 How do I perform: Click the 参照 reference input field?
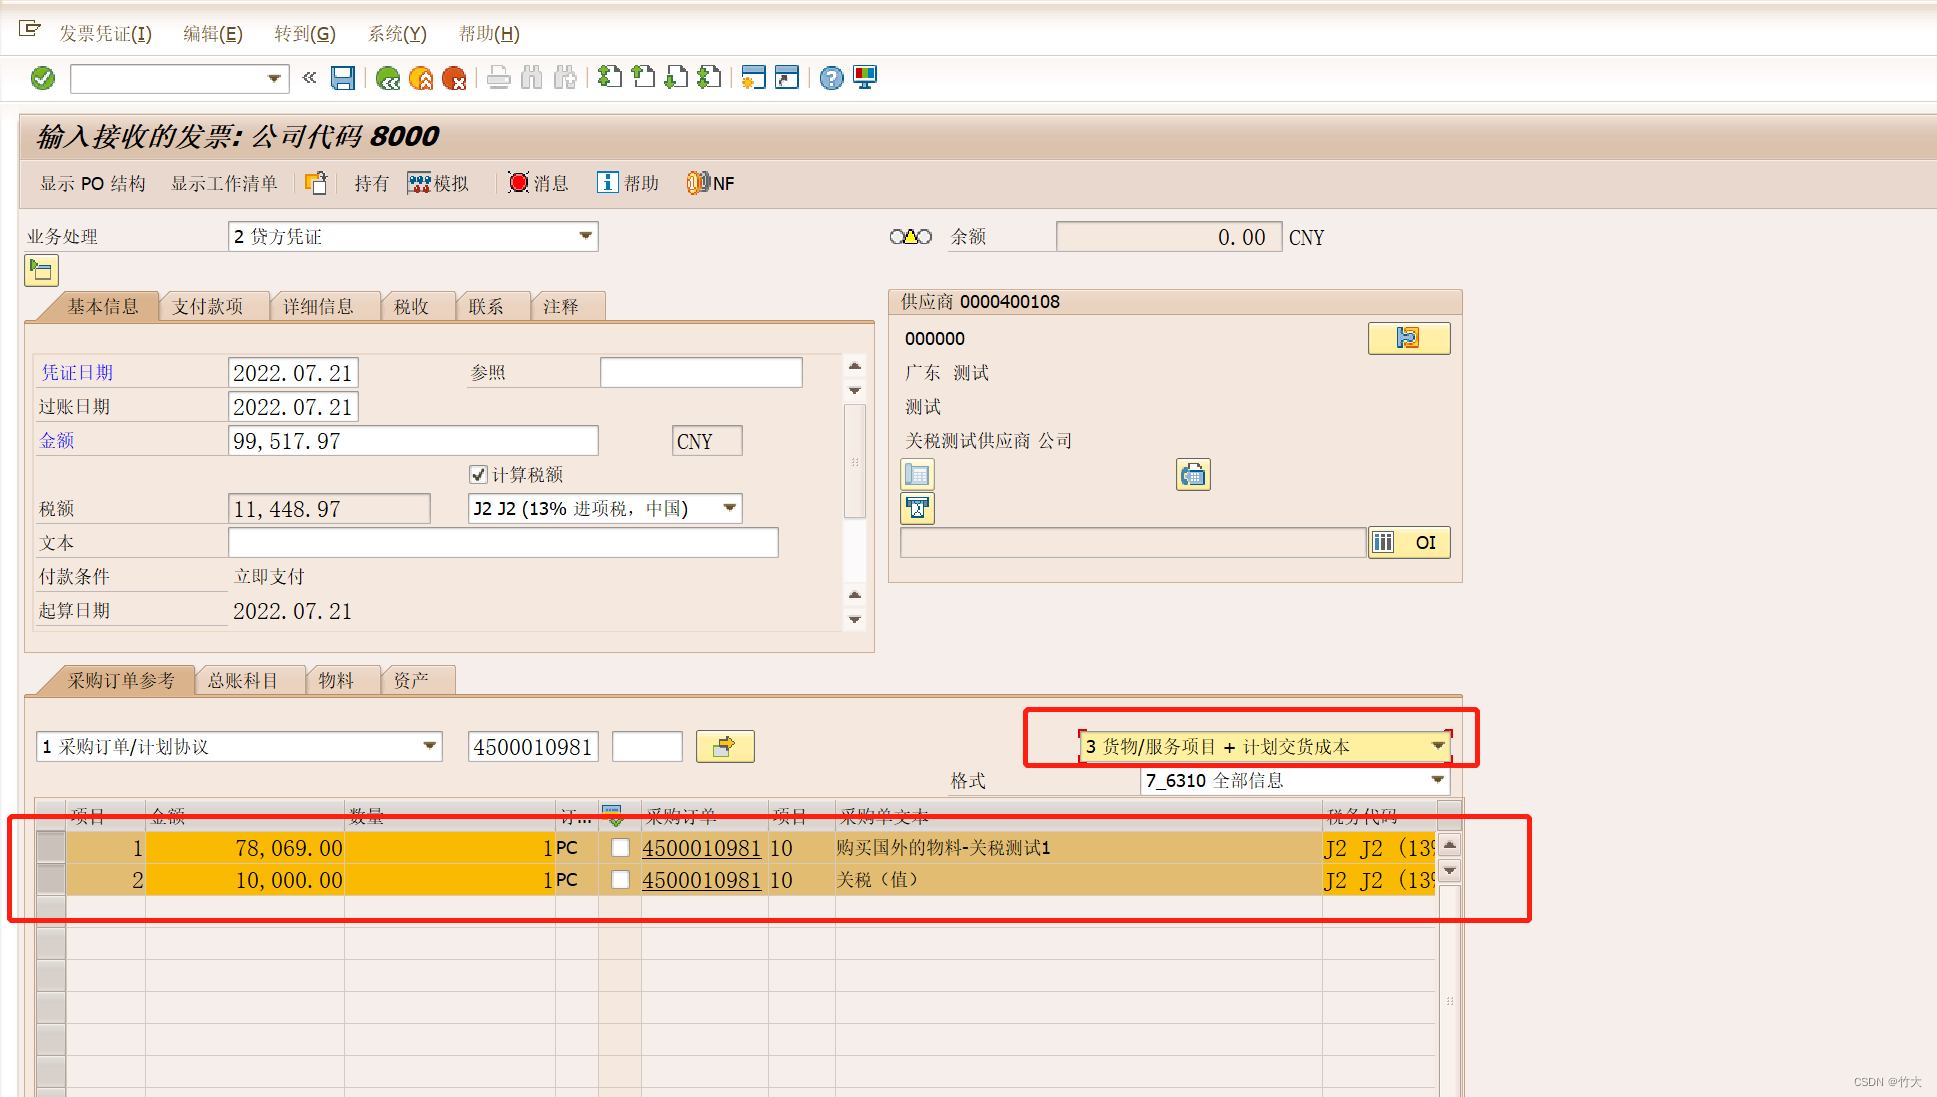[700, 373]
